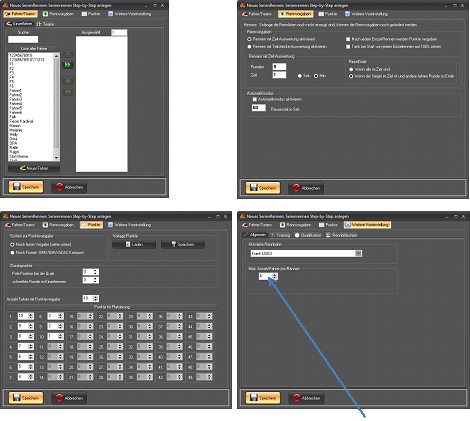Adjust points stepper for place 1
This screenshot has height=421, width=470.
coord(30,316)
